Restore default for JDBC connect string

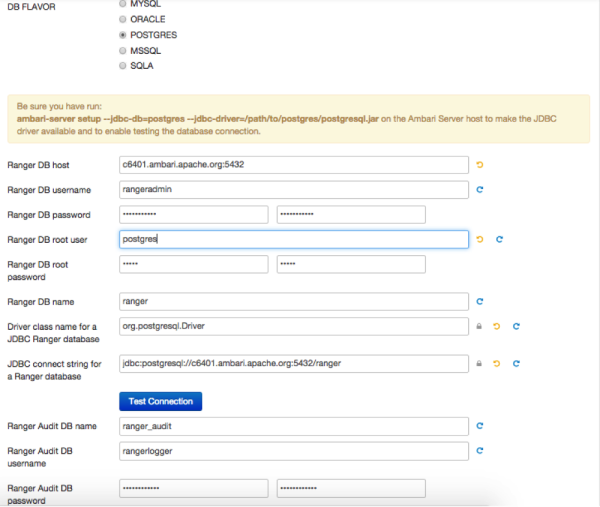tap(516, 364)
